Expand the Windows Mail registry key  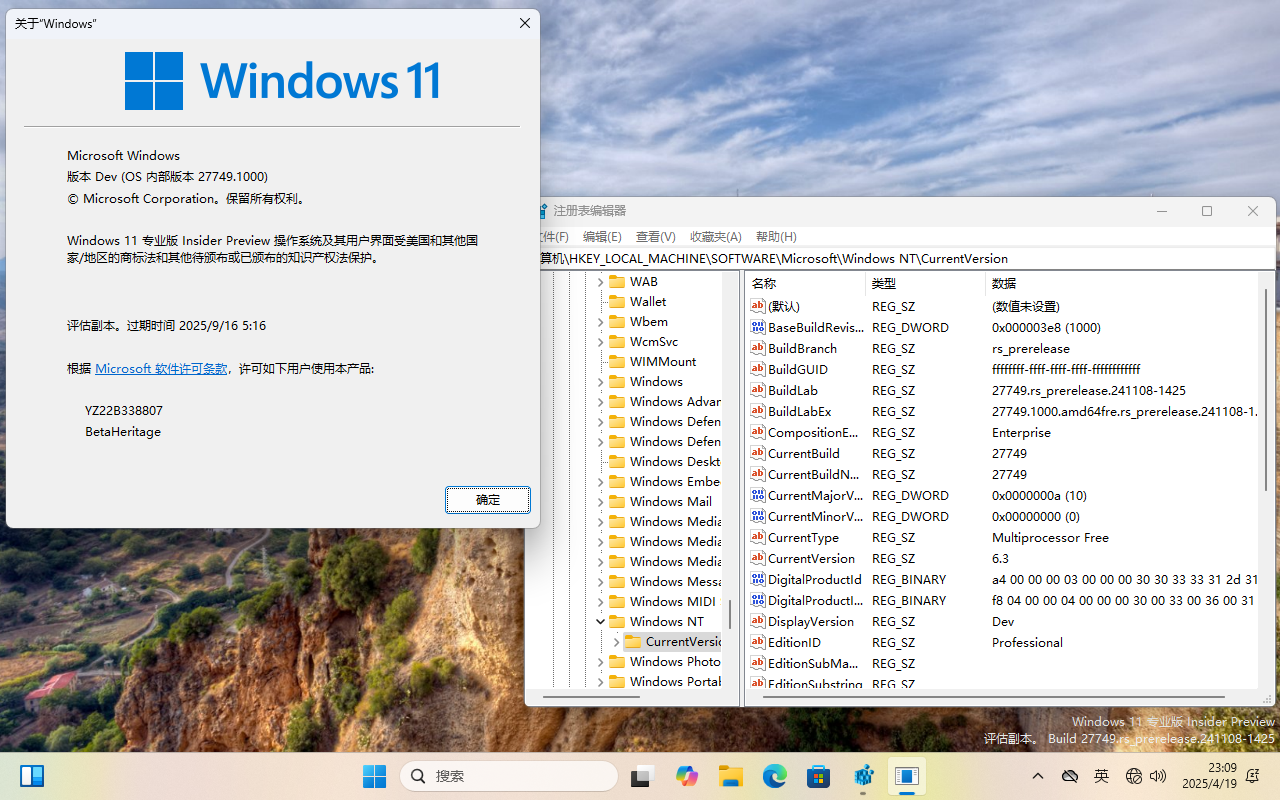pyautogui.click(x=600, y=502)
